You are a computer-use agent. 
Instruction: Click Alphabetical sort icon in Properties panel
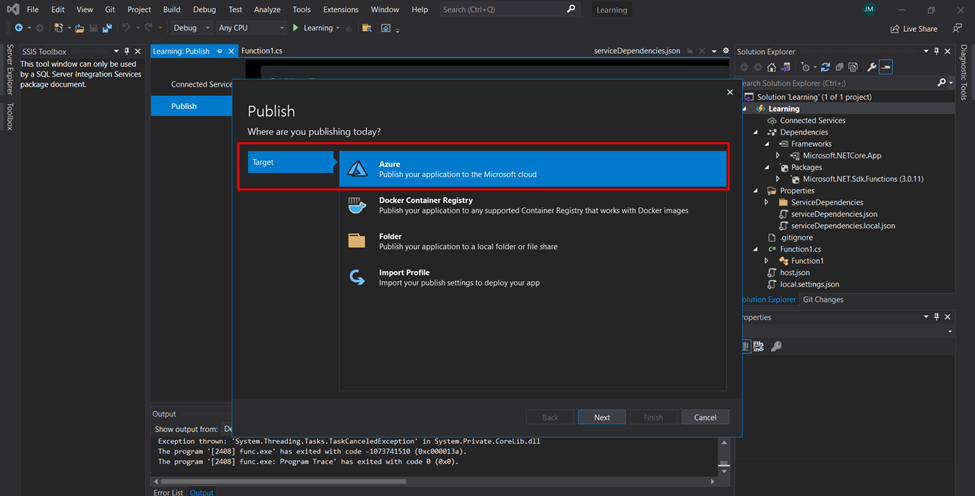[x=759, y=347]
